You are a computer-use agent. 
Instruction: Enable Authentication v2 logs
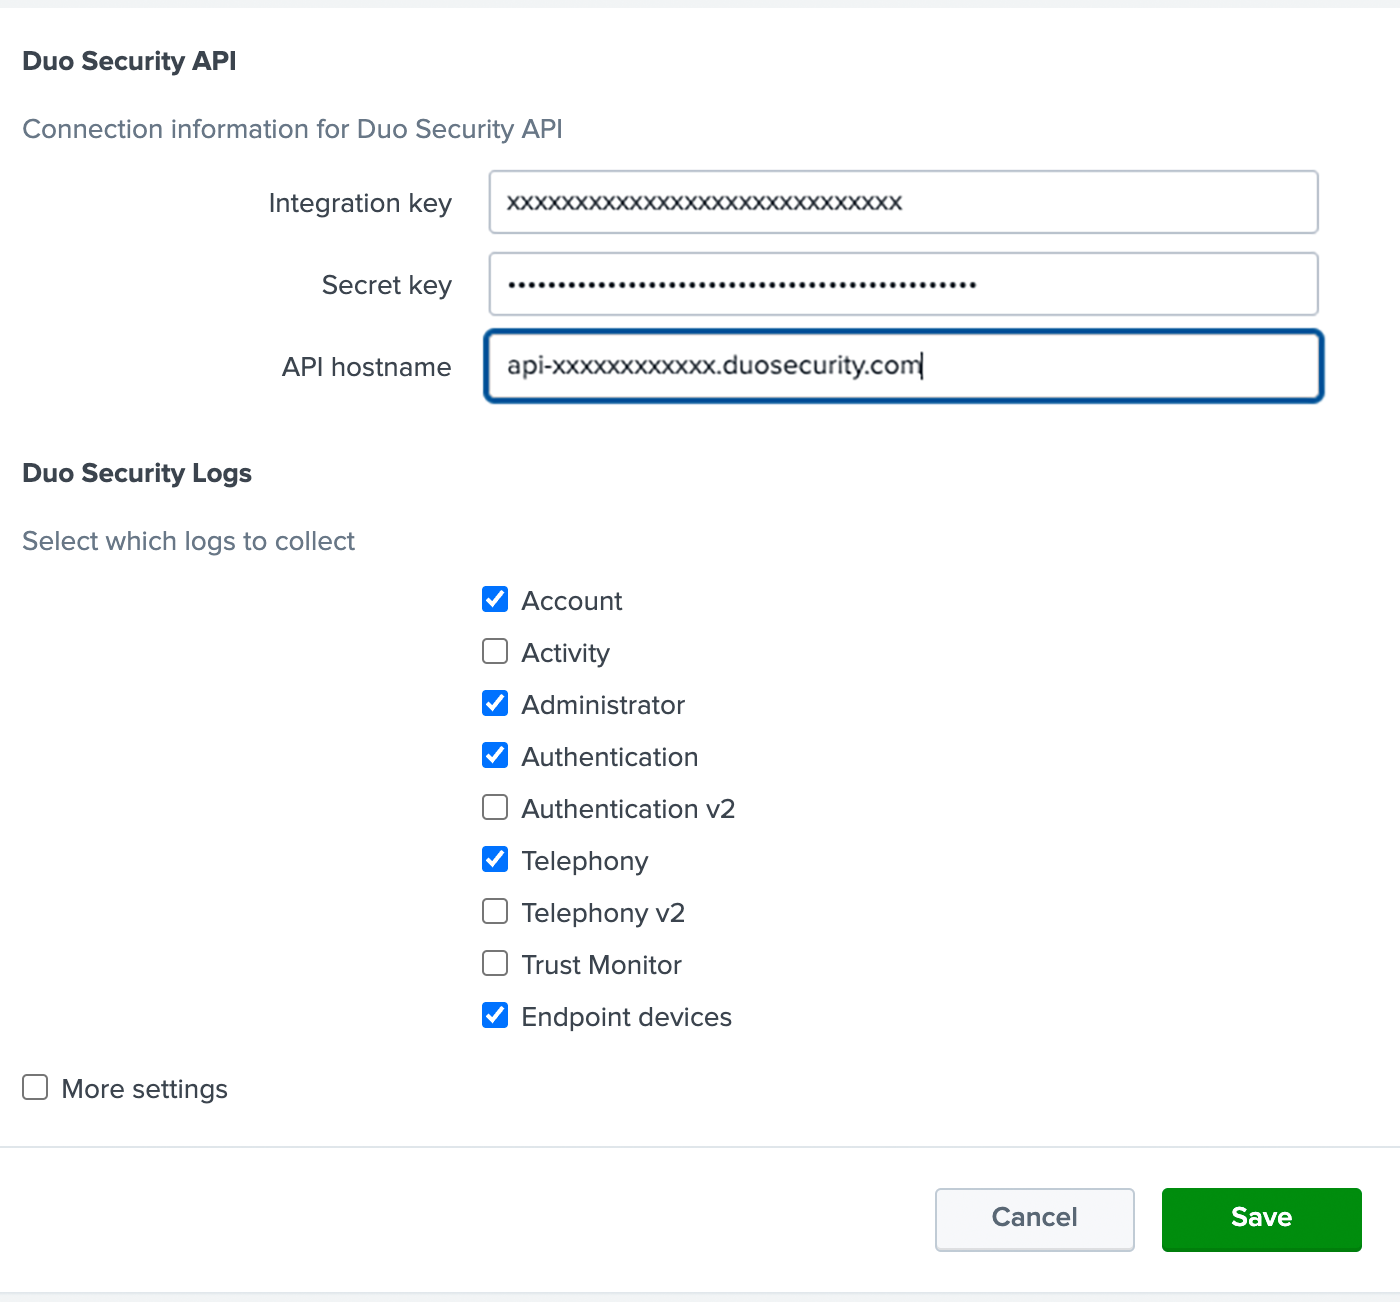point(495,807)
